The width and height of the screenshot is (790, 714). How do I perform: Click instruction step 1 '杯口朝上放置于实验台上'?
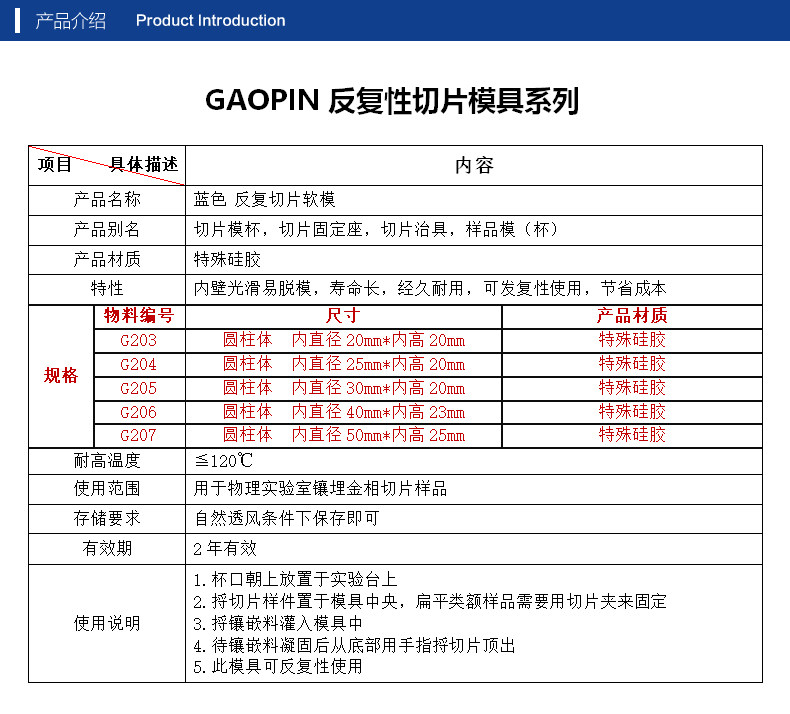[295, 580]
